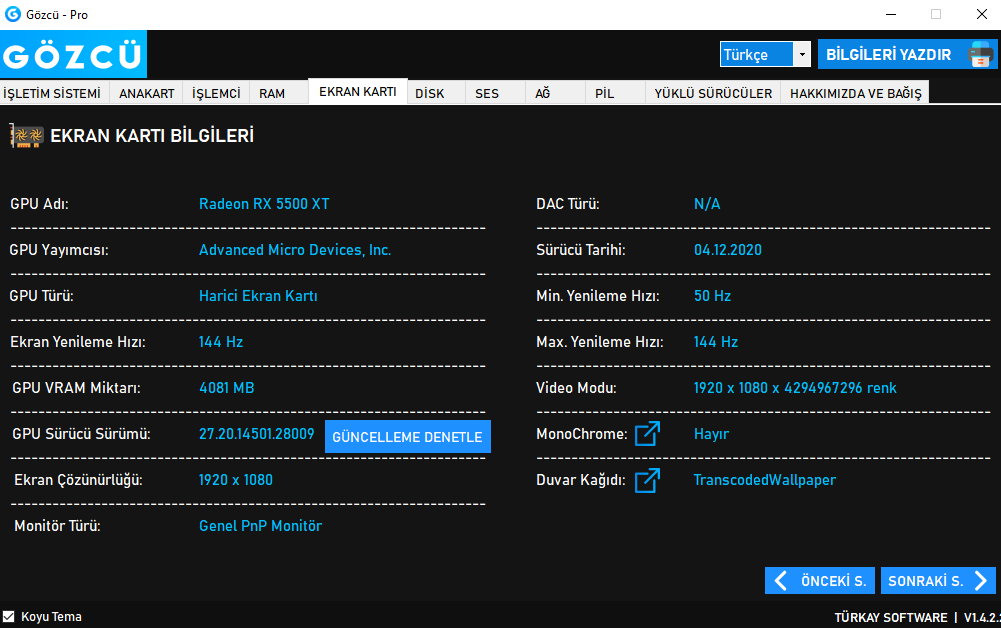
Task: Switch to Anakart tab
Action: (x=146, y=93)
